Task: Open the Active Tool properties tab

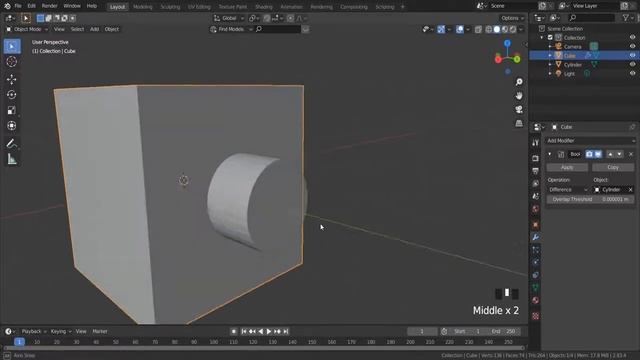Action: tap(536, 142)
